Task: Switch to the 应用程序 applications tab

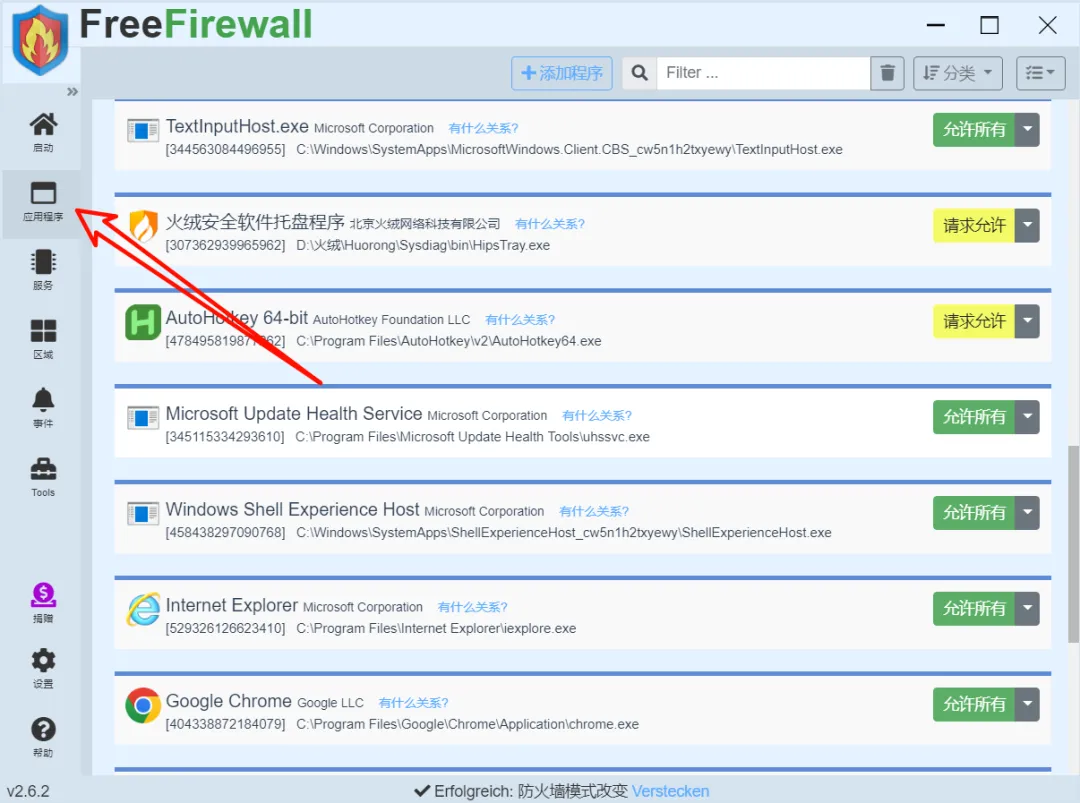Action: pyautogui.click(x=43, y=201)
